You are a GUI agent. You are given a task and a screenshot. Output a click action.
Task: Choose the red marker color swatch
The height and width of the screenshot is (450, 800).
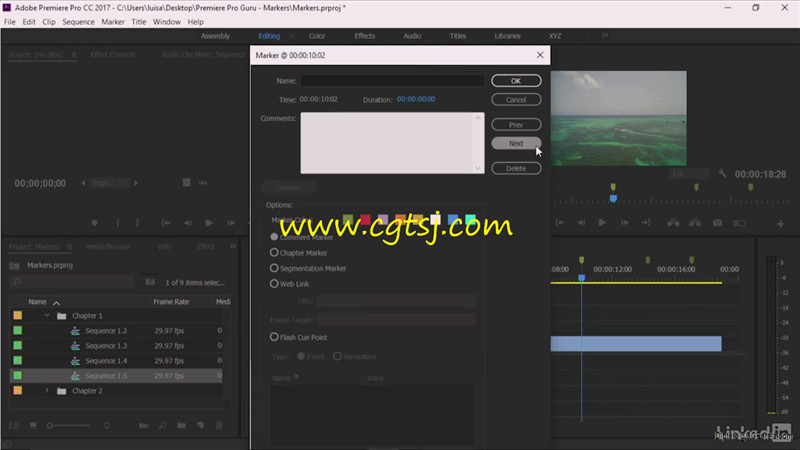click(x=365, y=219)
